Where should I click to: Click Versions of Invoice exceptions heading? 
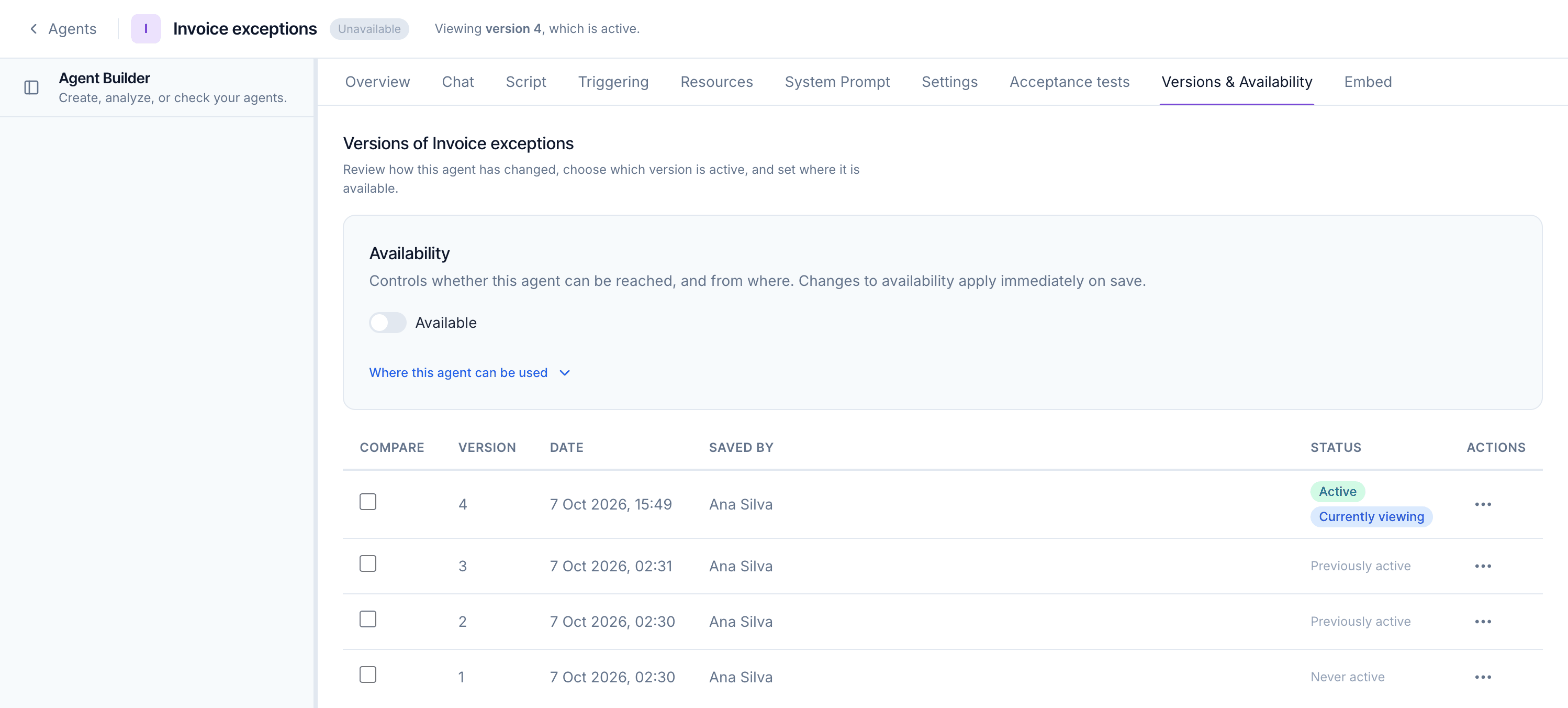pyautogui.click(x=459, y=144)
